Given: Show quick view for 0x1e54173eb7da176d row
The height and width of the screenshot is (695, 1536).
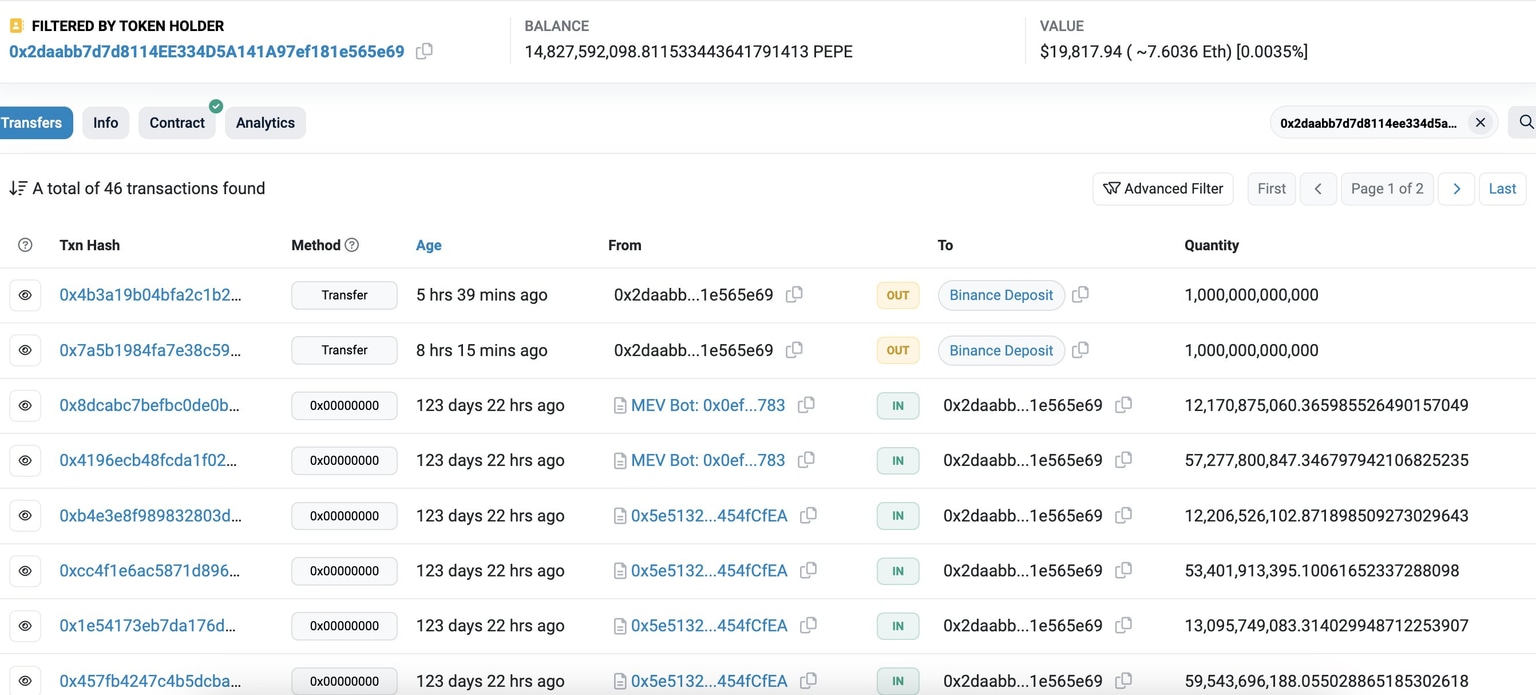Looking at the screenshot, I should pos(25,626).
